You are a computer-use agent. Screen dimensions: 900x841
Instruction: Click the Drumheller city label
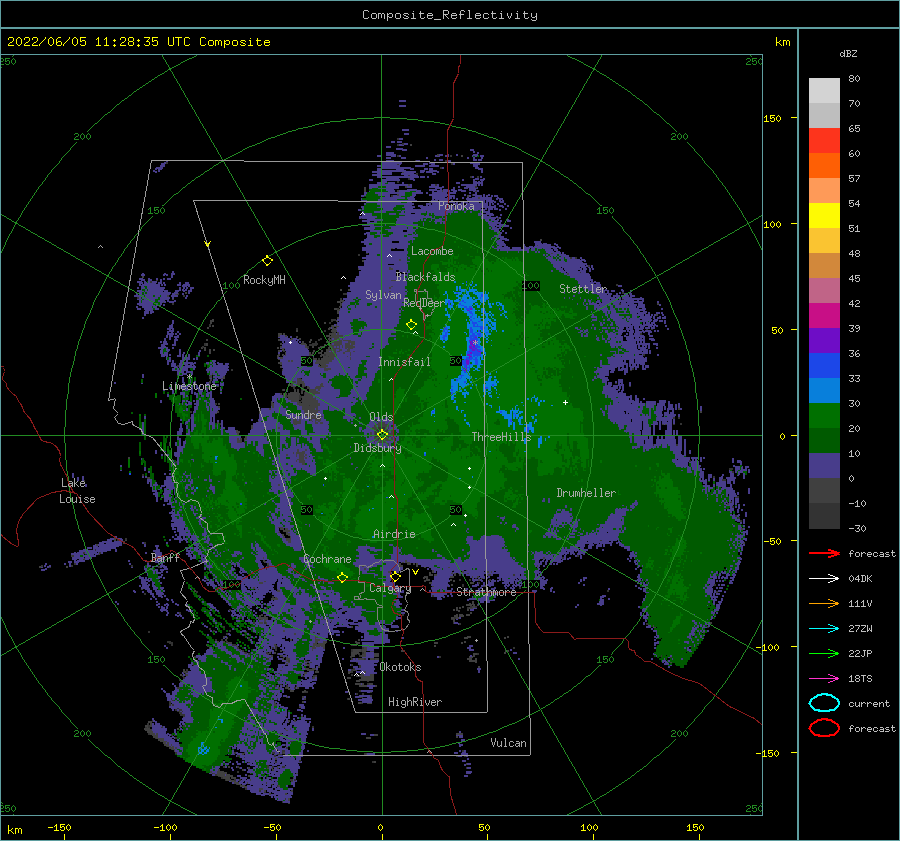(x=586, y=493)
